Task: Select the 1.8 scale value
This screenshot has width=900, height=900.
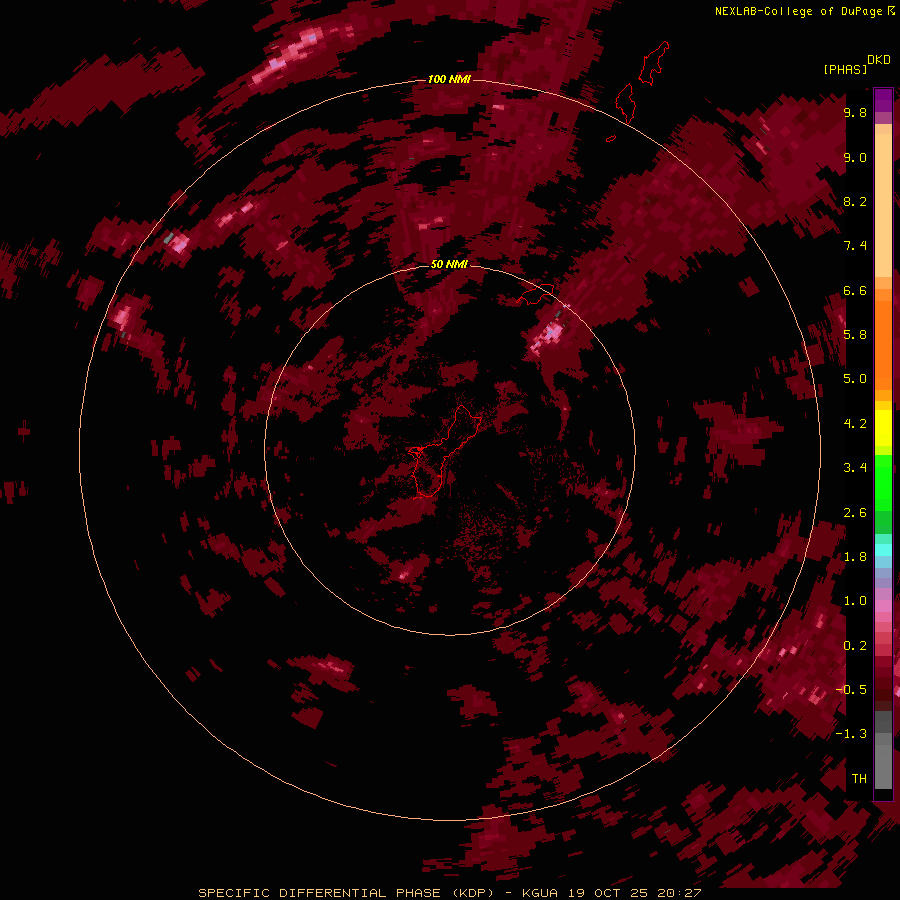Action: click(x=855, y=557)
